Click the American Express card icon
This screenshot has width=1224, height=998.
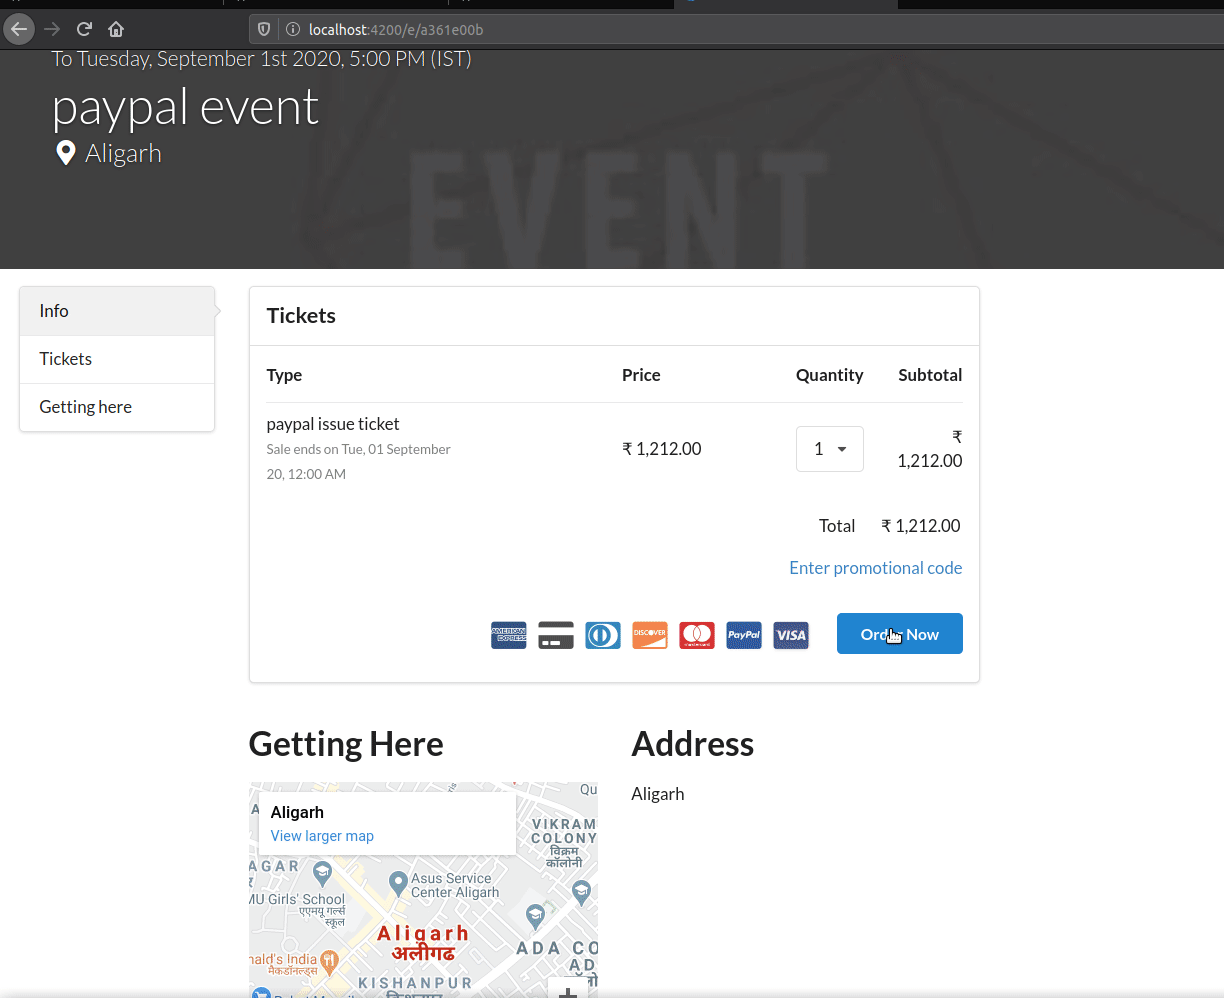(509, 635)
